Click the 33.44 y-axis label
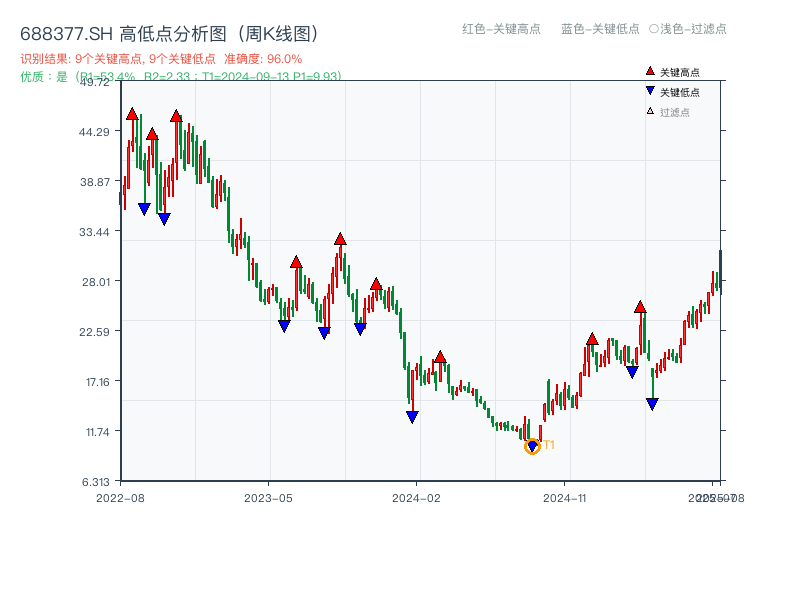Screen dimensions: 800x600 tap(94, 232)
